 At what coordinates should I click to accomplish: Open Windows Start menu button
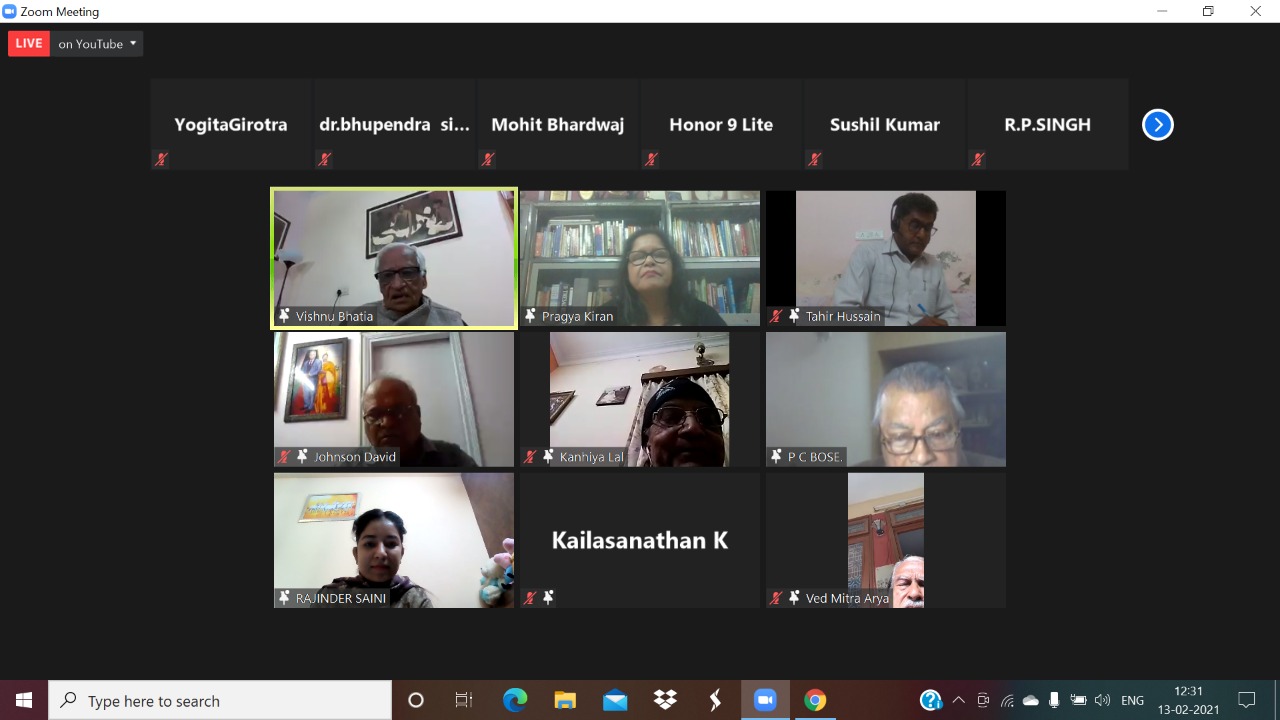[24, 700]
